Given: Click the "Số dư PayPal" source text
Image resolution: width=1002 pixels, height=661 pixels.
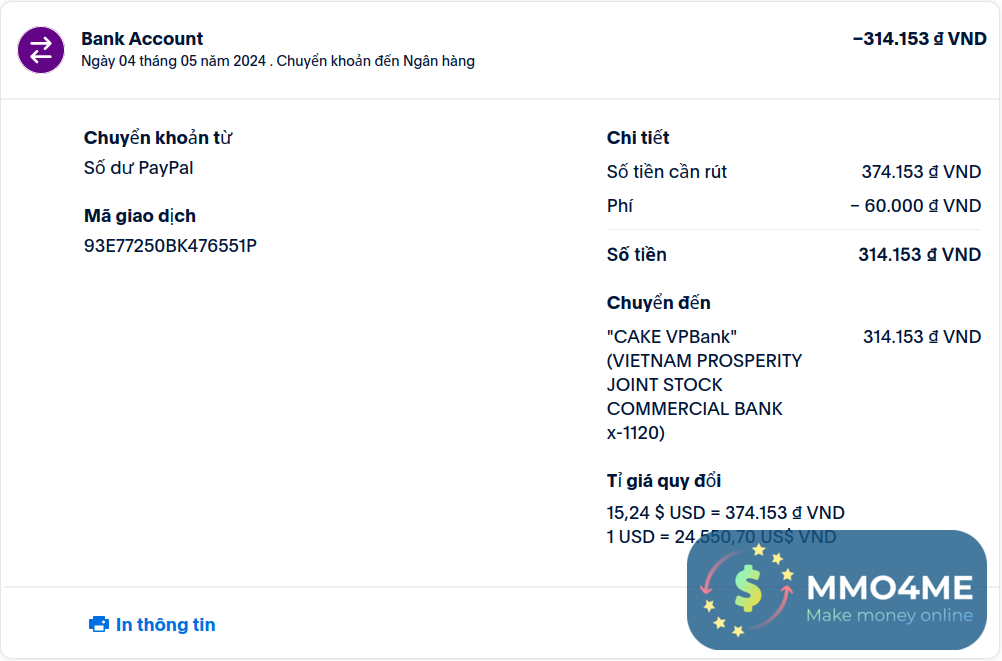Looking at the screenshot, I should (x=138, y=168).
